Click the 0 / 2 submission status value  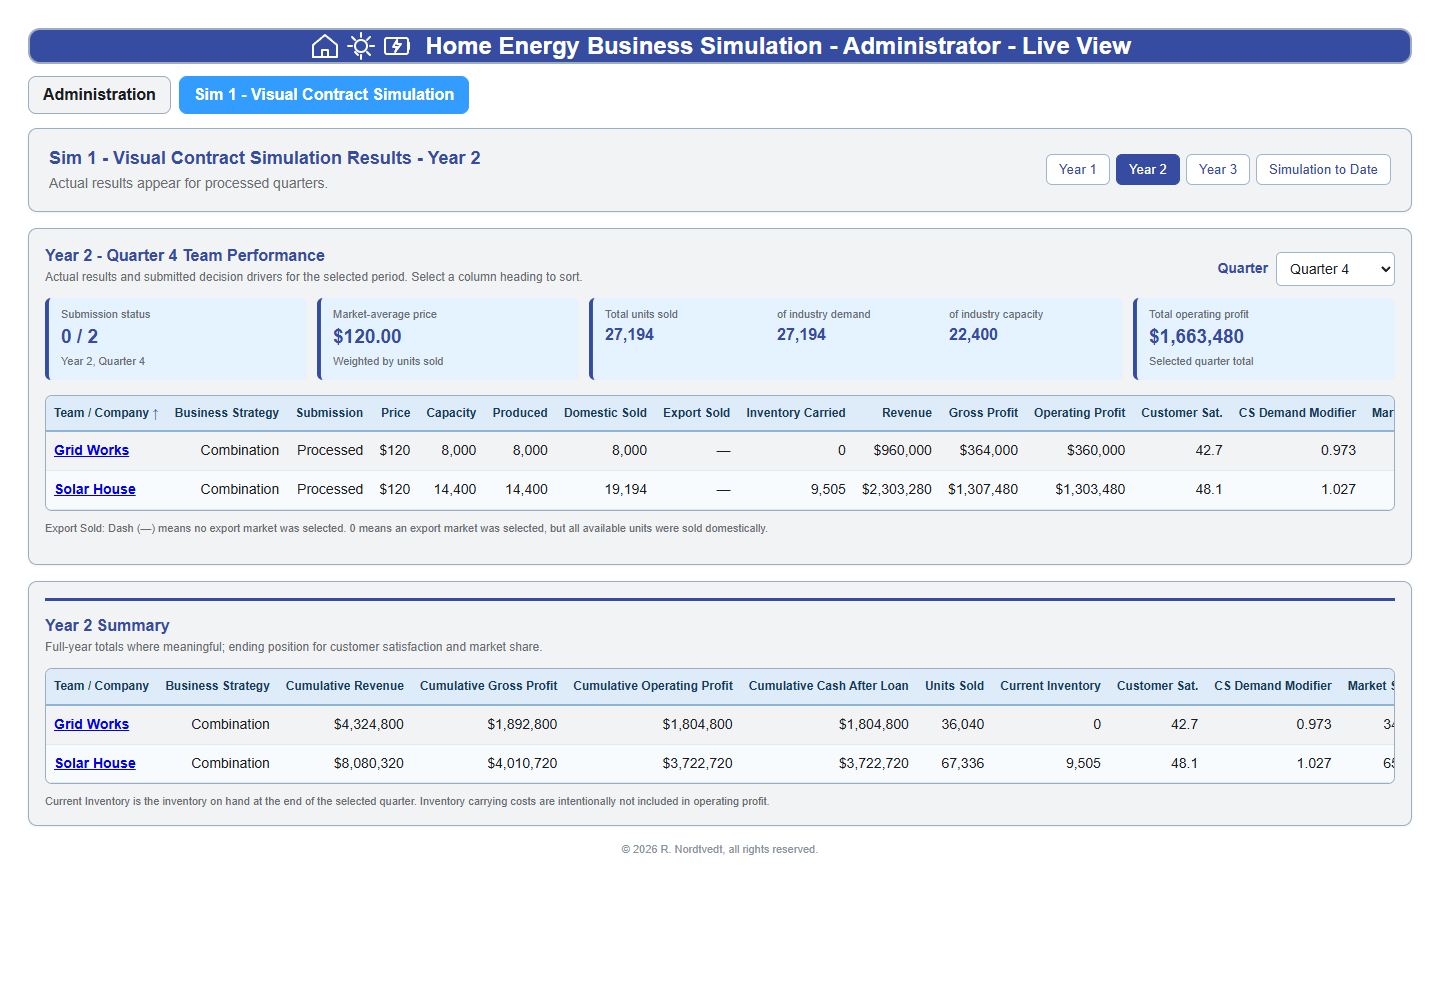(x=79, y=337)
